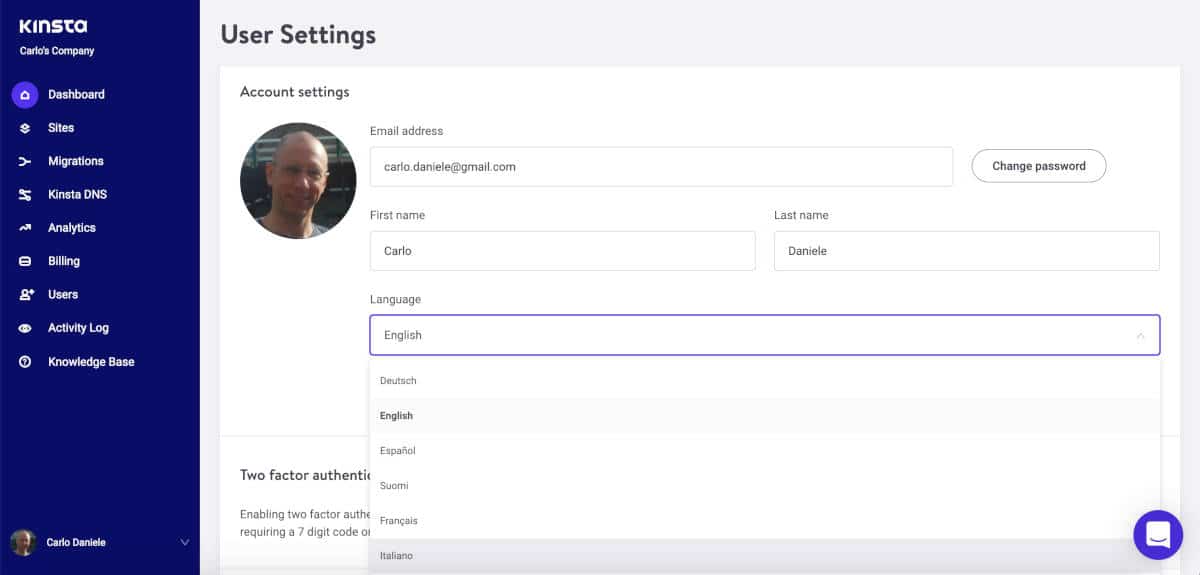Click the Activity Log eye icon
This screenshot has width=1200, height=575.
[25, 328]
